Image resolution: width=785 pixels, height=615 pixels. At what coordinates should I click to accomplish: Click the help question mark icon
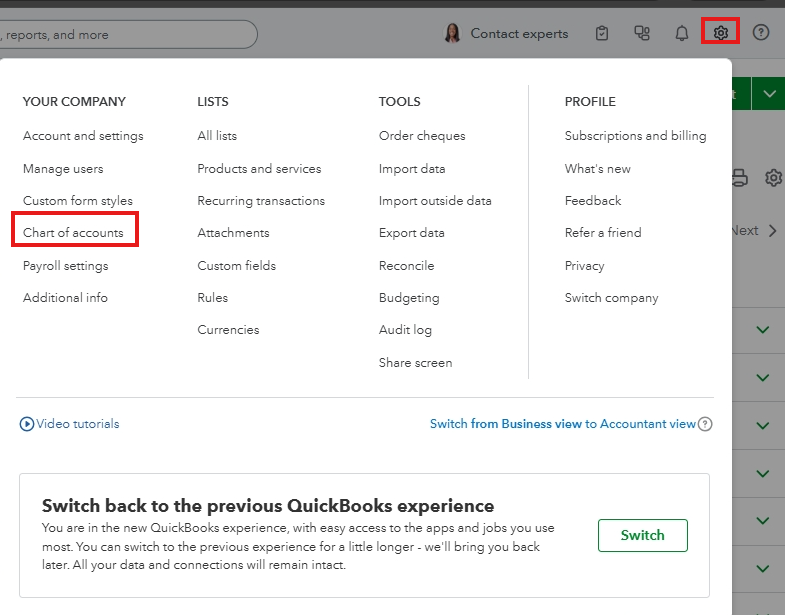[x=761, y=33]
